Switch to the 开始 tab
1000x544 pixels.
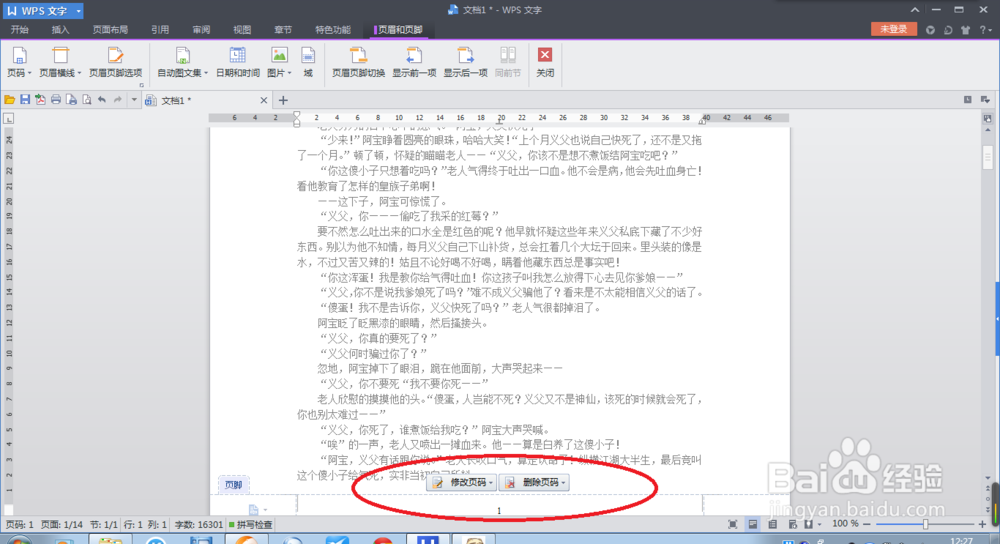pyautogui.click(x=20, y=30)
